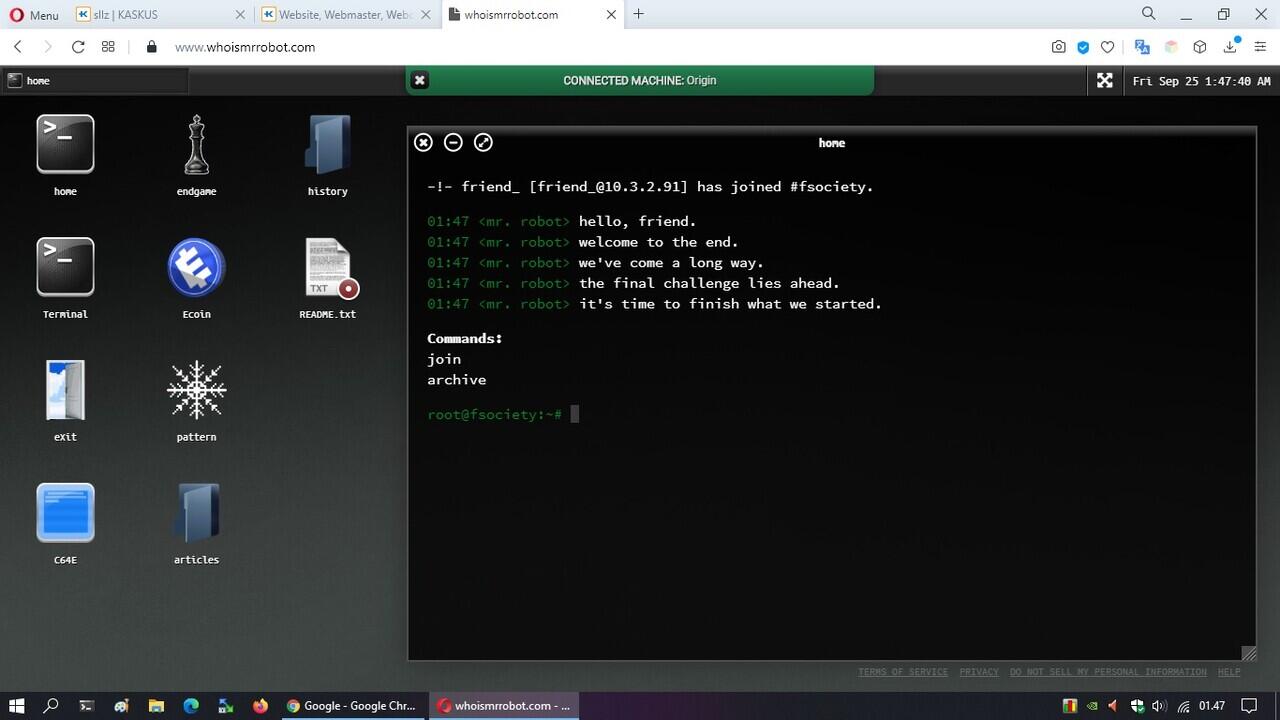Open the Opera Menu button
1280x720 pixels.
(x=34, y=15)
